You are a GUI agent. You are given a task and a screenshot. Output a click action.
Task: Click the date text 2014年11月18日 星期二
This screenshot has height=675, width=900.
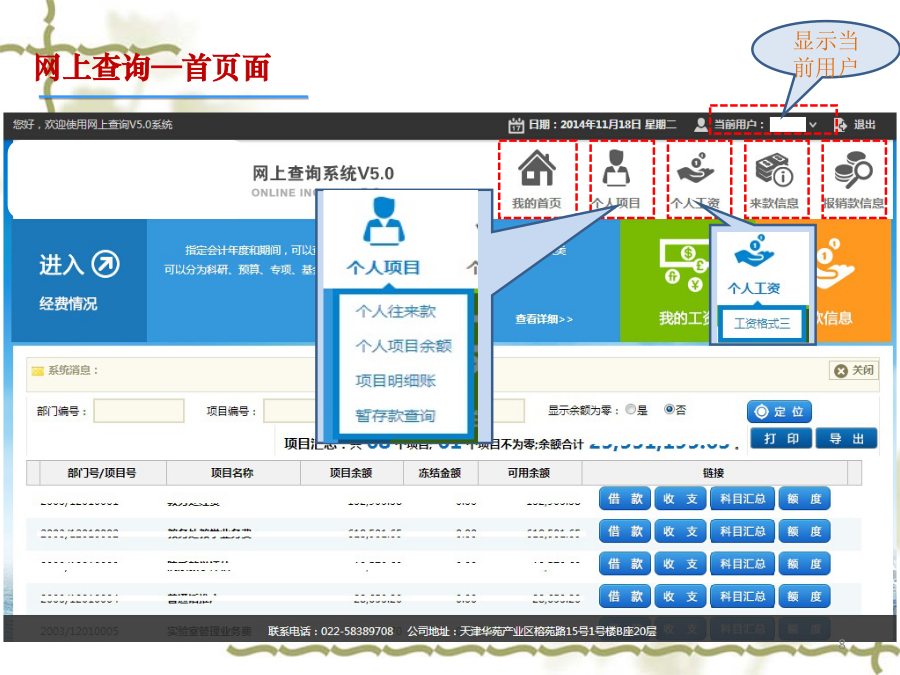tap(619, 125)
